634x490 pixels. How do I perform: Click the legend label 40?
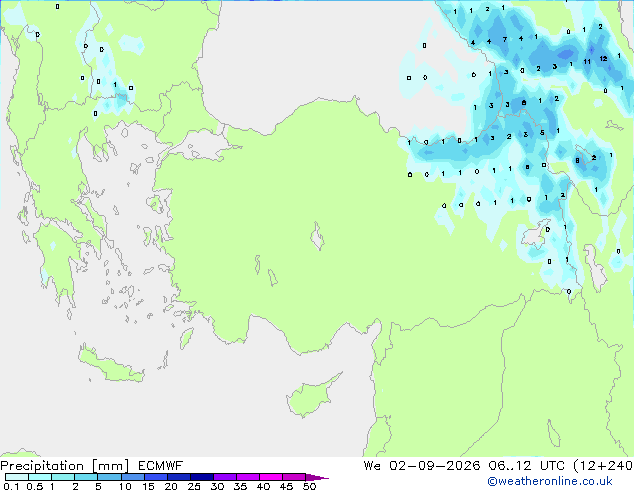(263, 486)
